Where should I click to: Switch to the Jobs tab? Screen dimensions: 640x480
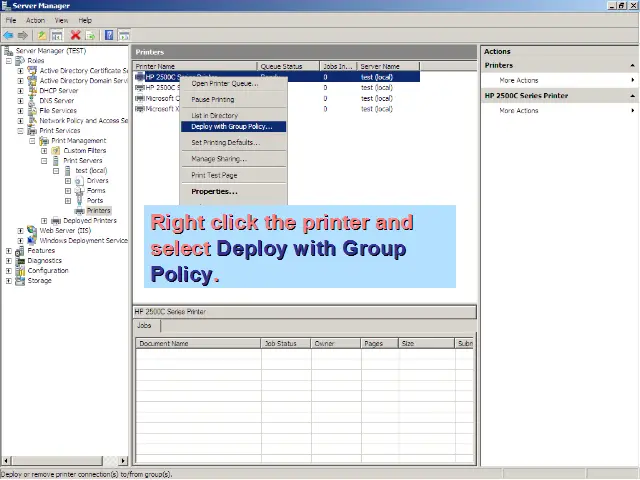pyautogui.click(x=147, y=326)
